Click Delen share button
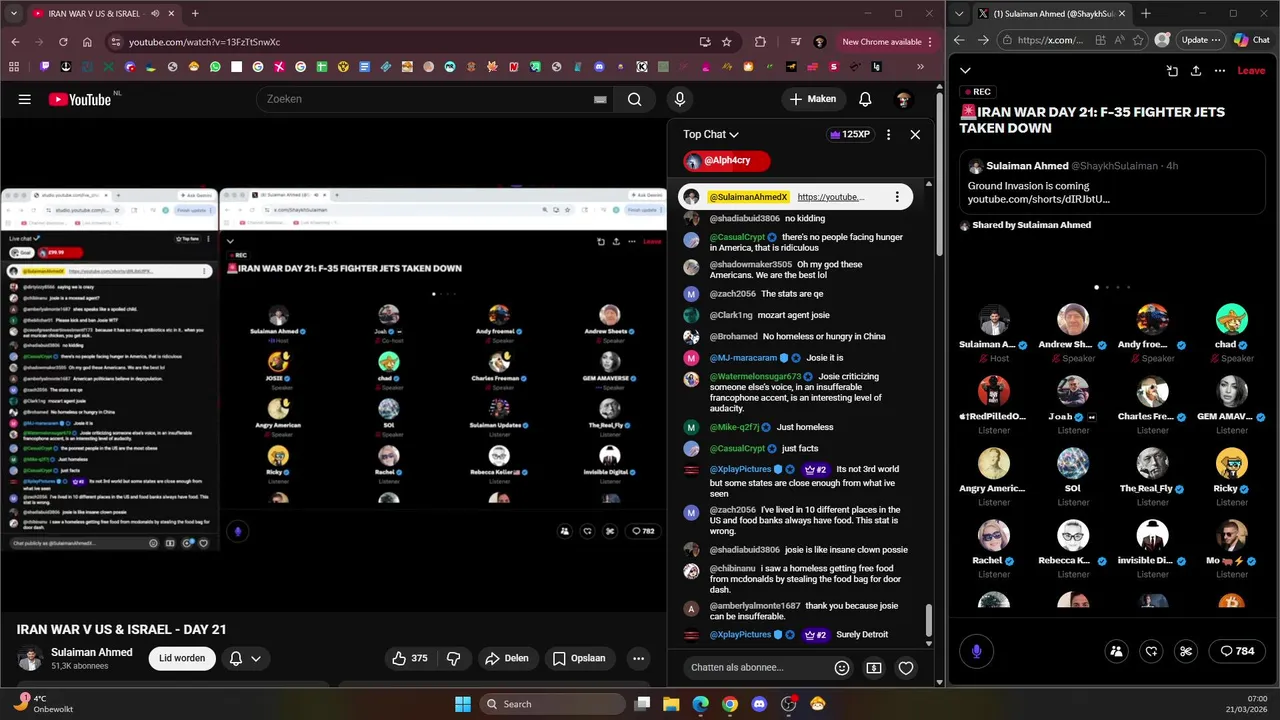 [x=506, y=658]
